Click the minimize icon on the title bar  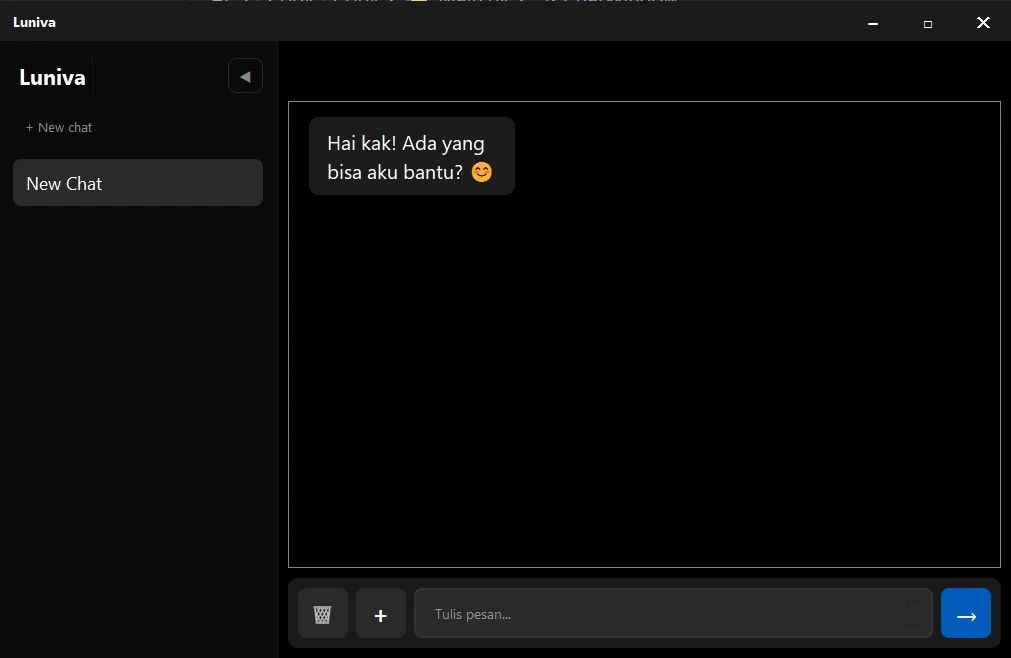[872, 22]
